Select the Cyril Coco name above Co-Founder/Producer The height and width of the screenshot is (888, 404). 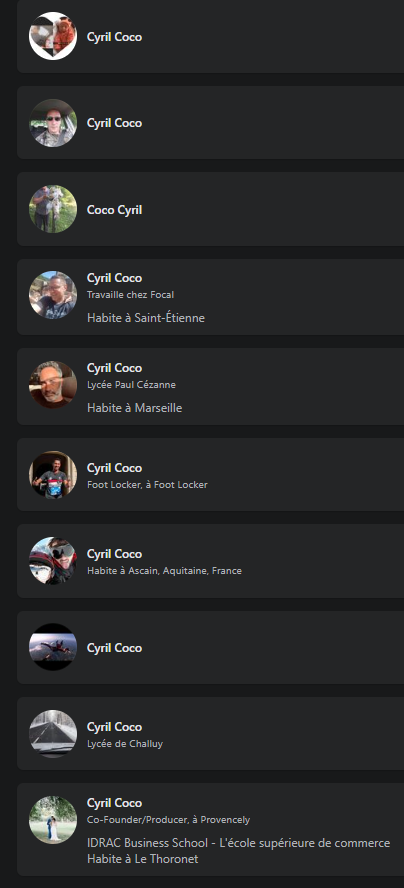(114, 802)
